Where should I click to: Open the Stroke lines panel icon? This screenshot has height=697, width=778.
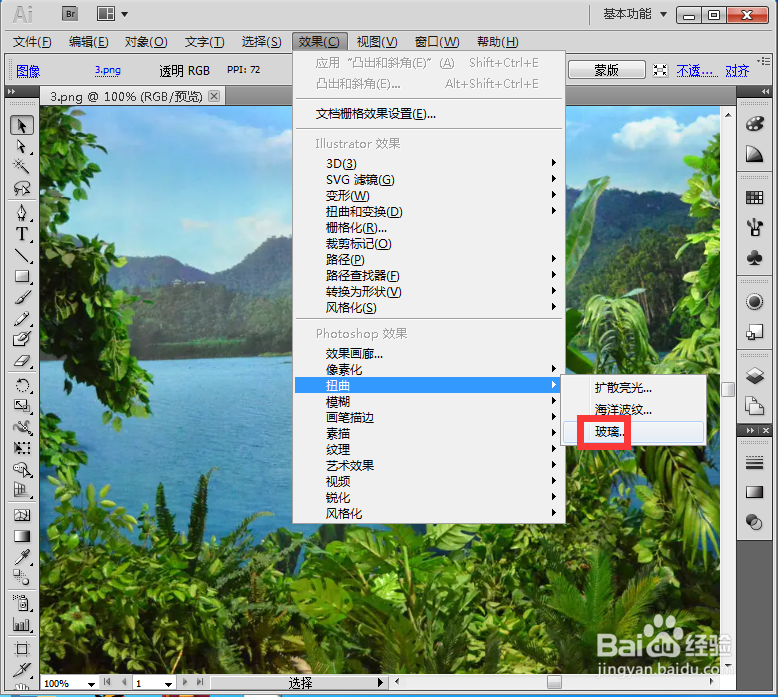pyautogui.click(x=755, y=463)
